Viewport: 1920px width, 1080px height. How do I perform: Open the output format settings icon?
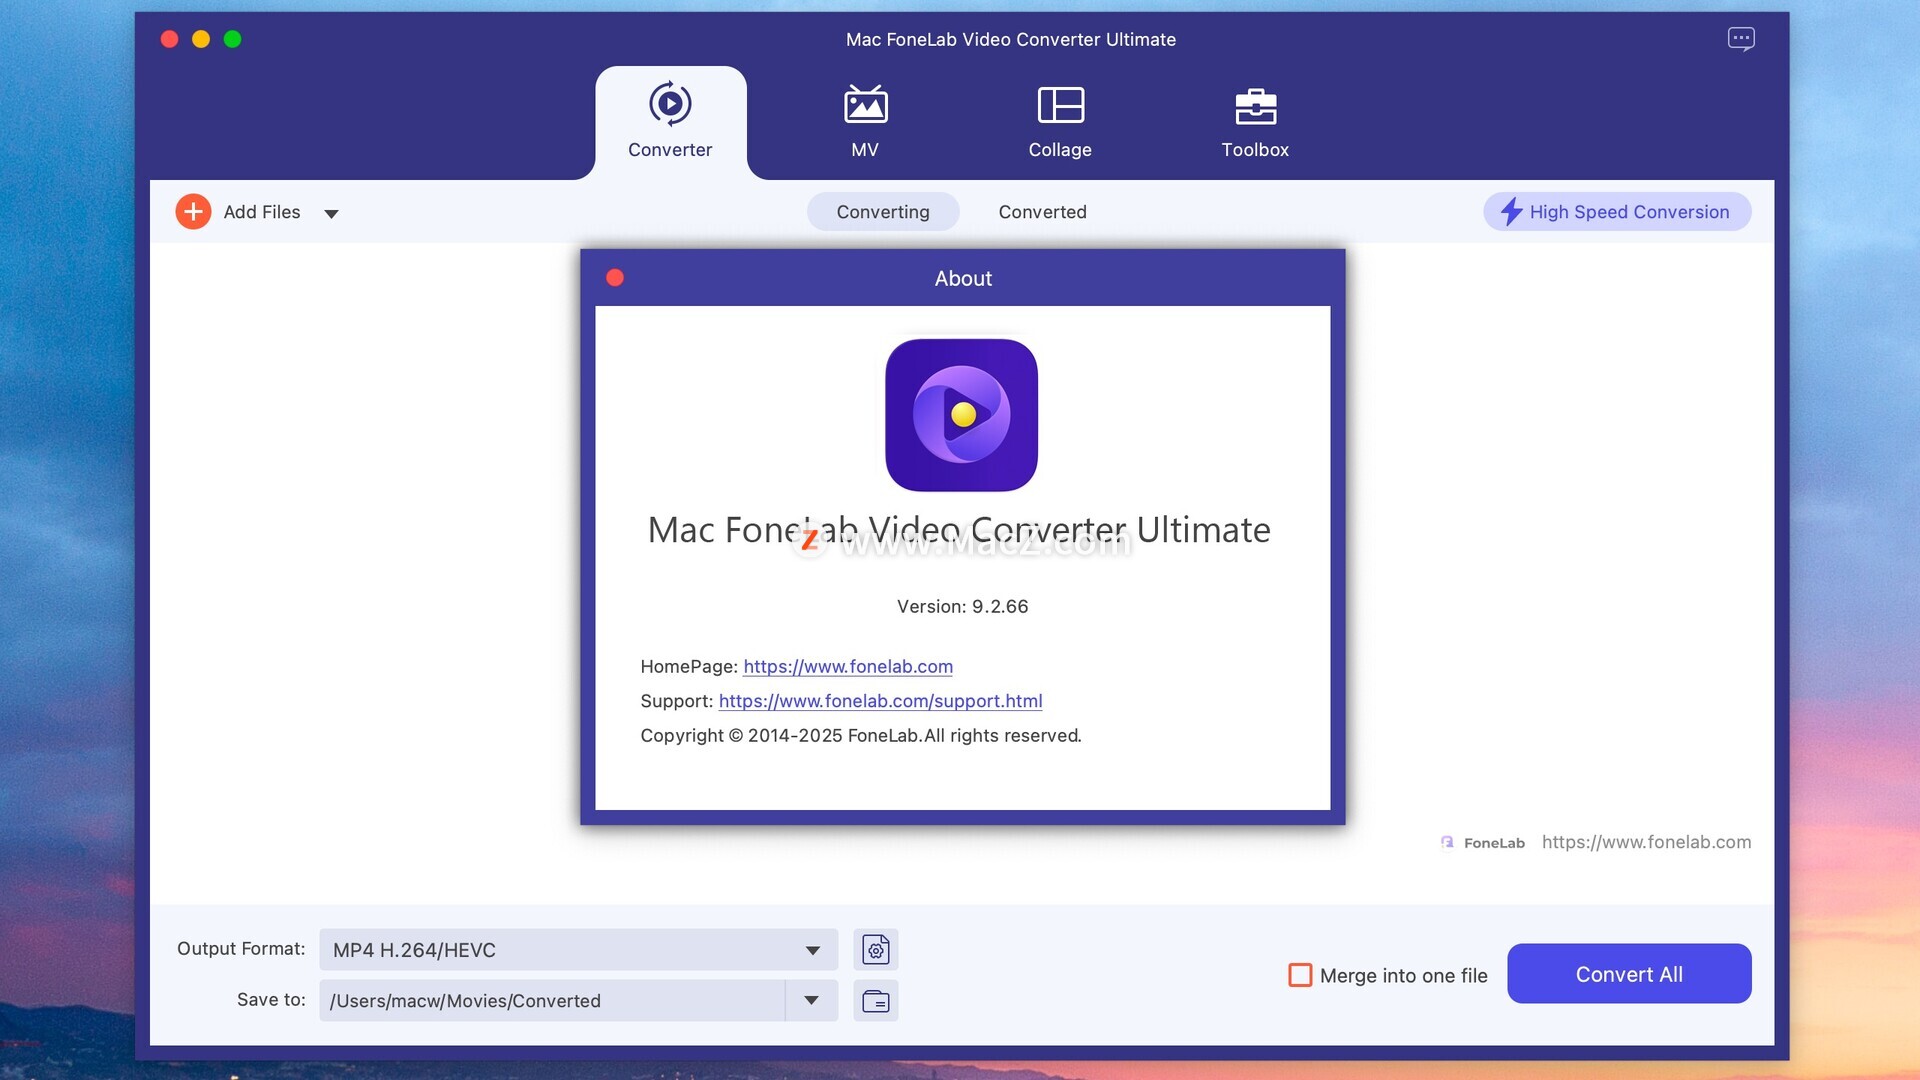click(x=876, y=950)
